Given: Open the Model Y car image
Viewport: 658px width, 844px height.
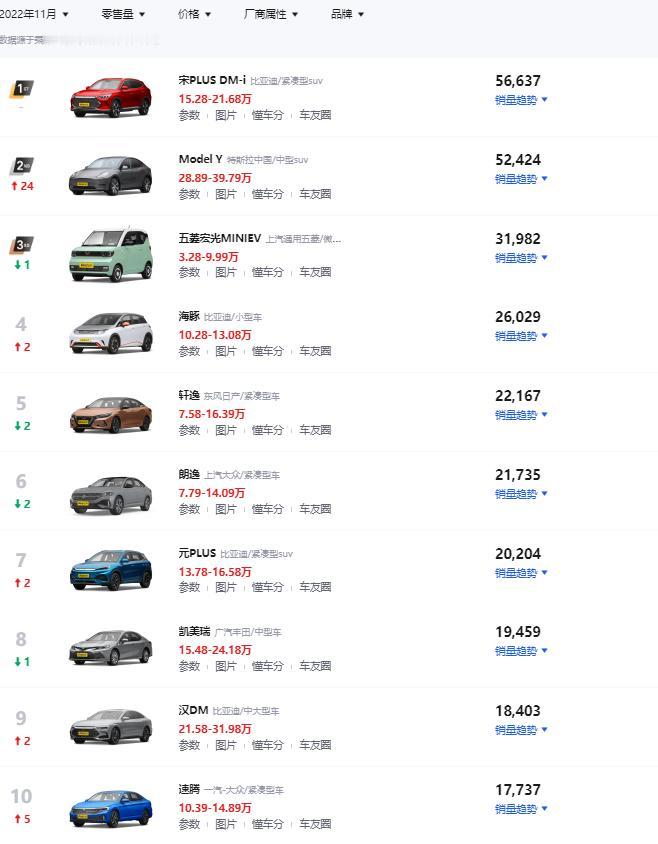Looking at the screenshot, I should coord(110,176).
